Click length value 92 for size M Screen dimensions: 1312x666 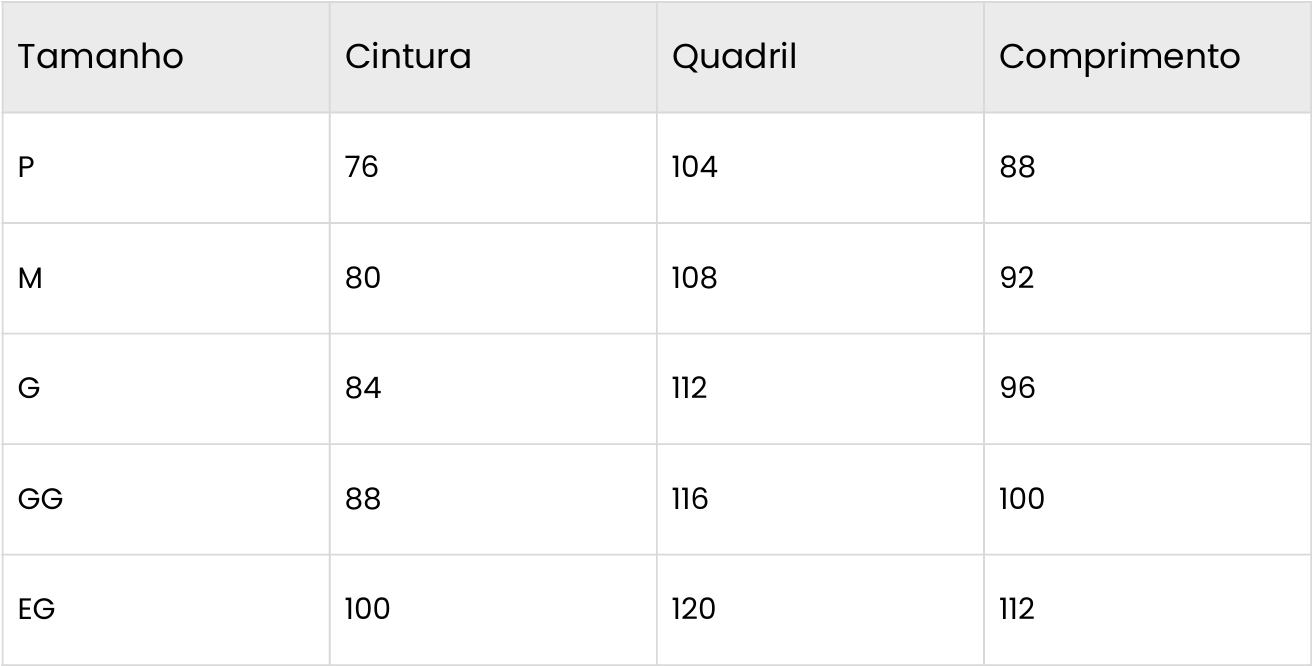[1017, 278]
